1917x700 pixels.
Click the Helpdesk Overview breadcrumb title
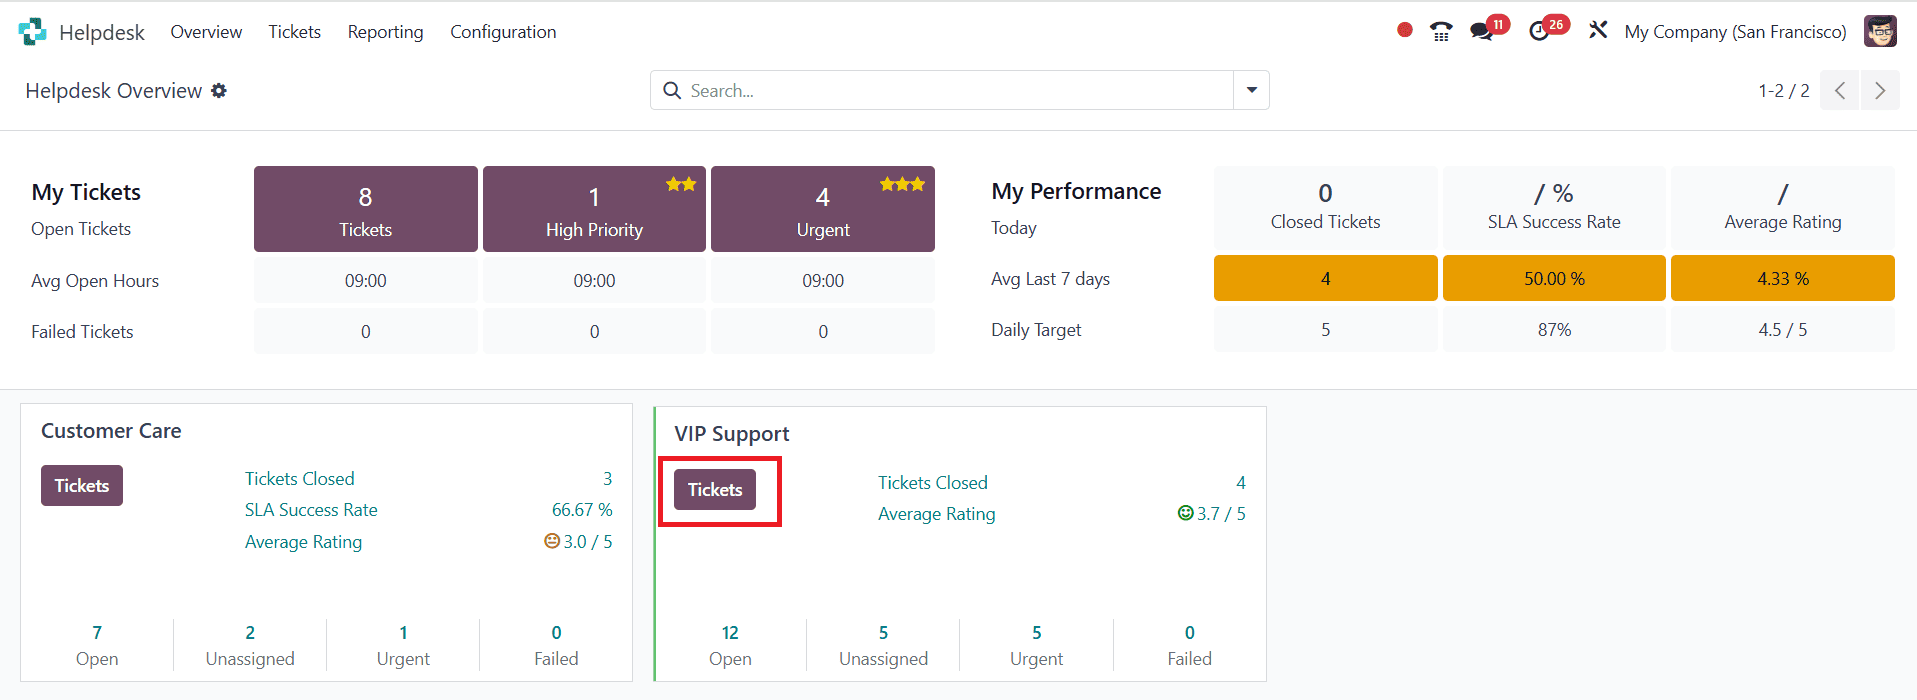click(x=114, y=91)
